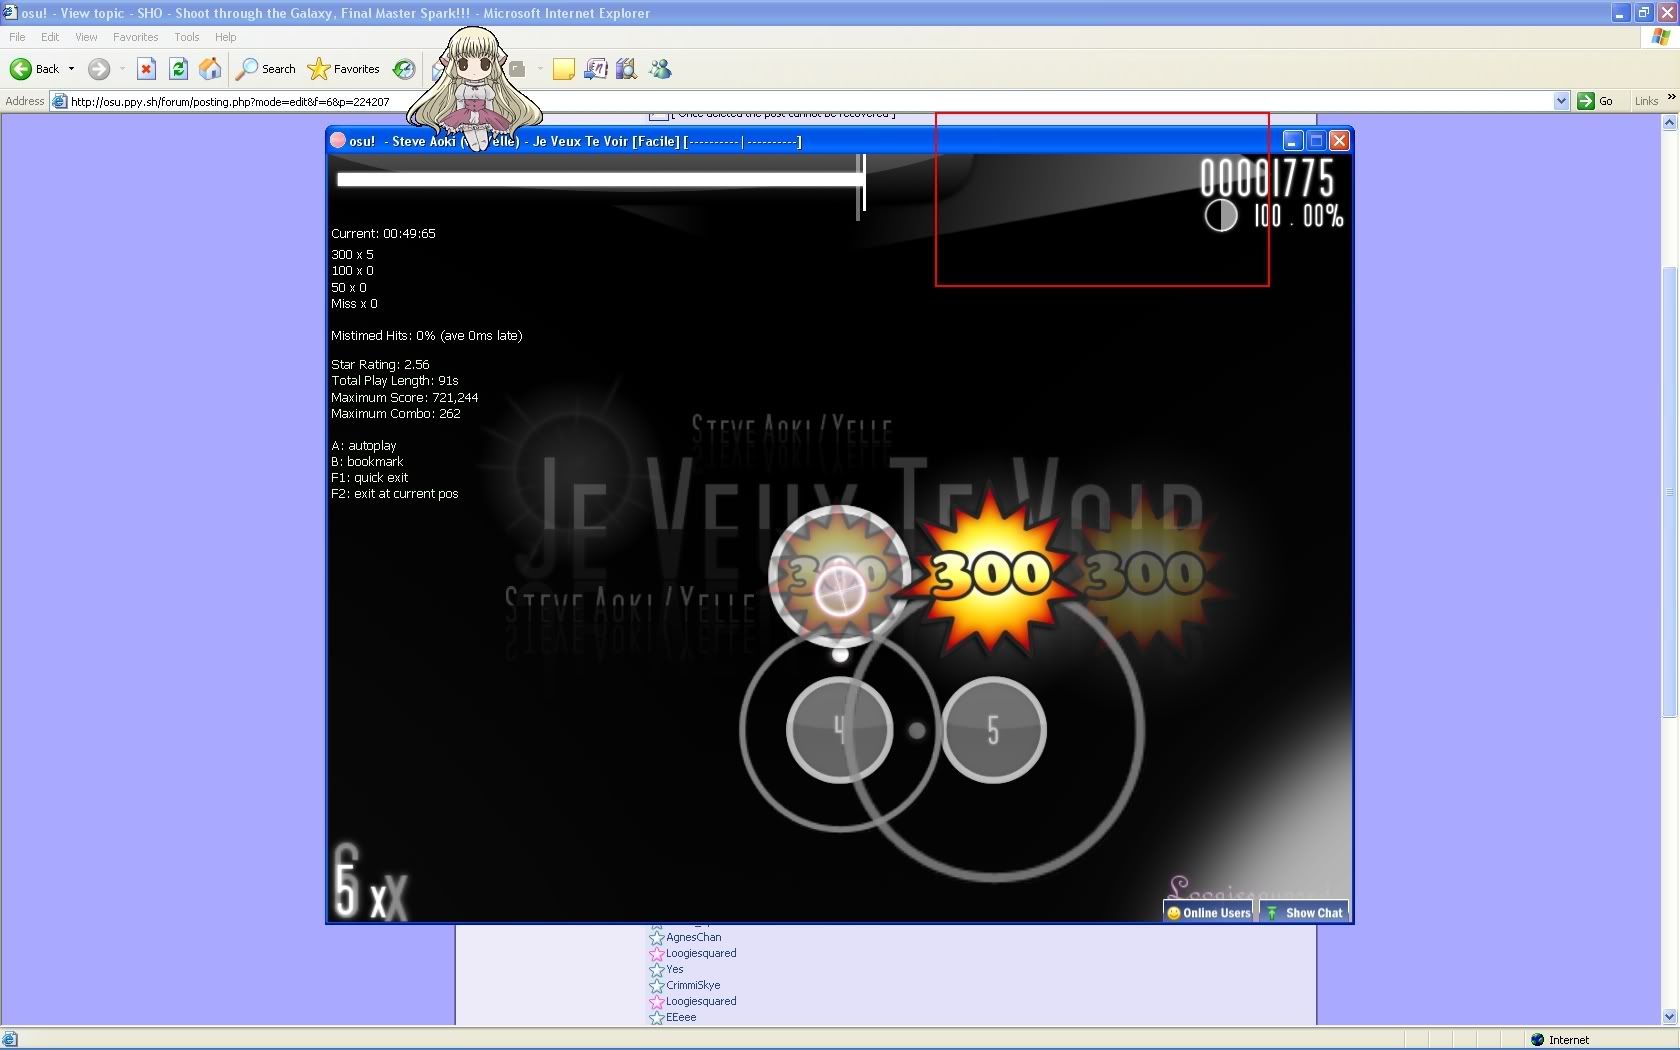1680x1050 pixels.
Task: Launch the Messenger buddies icon
Action: coord(660,69)
